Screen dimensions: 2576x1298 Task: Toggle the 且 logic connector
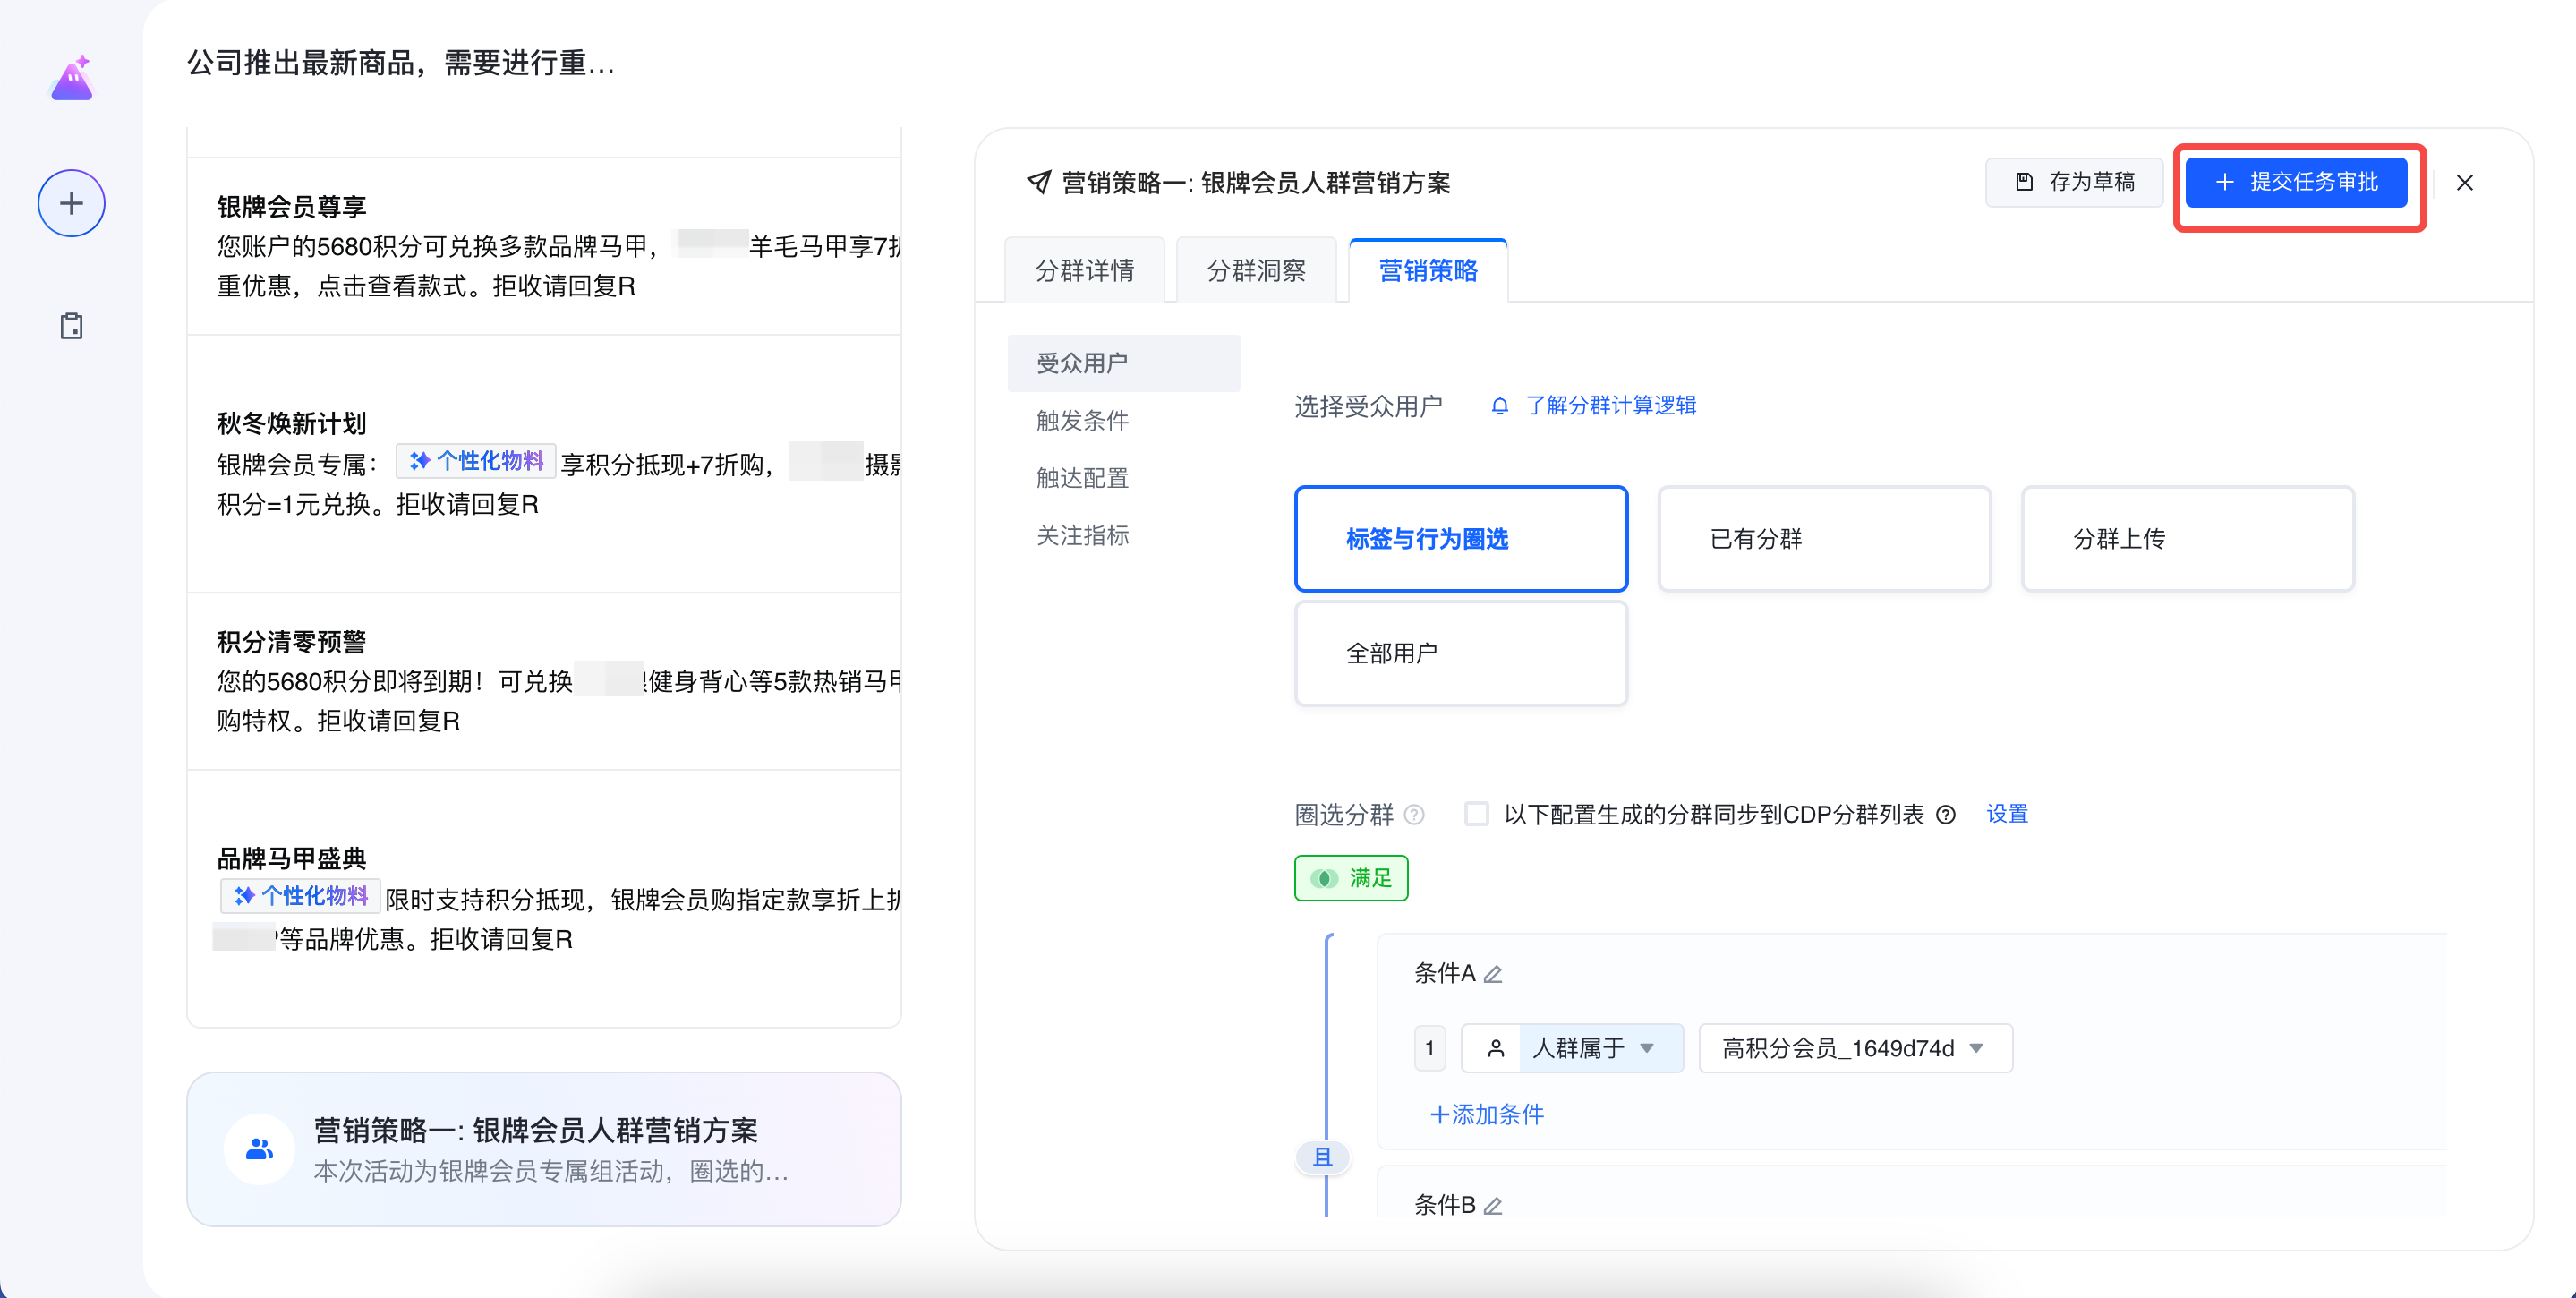(1322, 1157)
